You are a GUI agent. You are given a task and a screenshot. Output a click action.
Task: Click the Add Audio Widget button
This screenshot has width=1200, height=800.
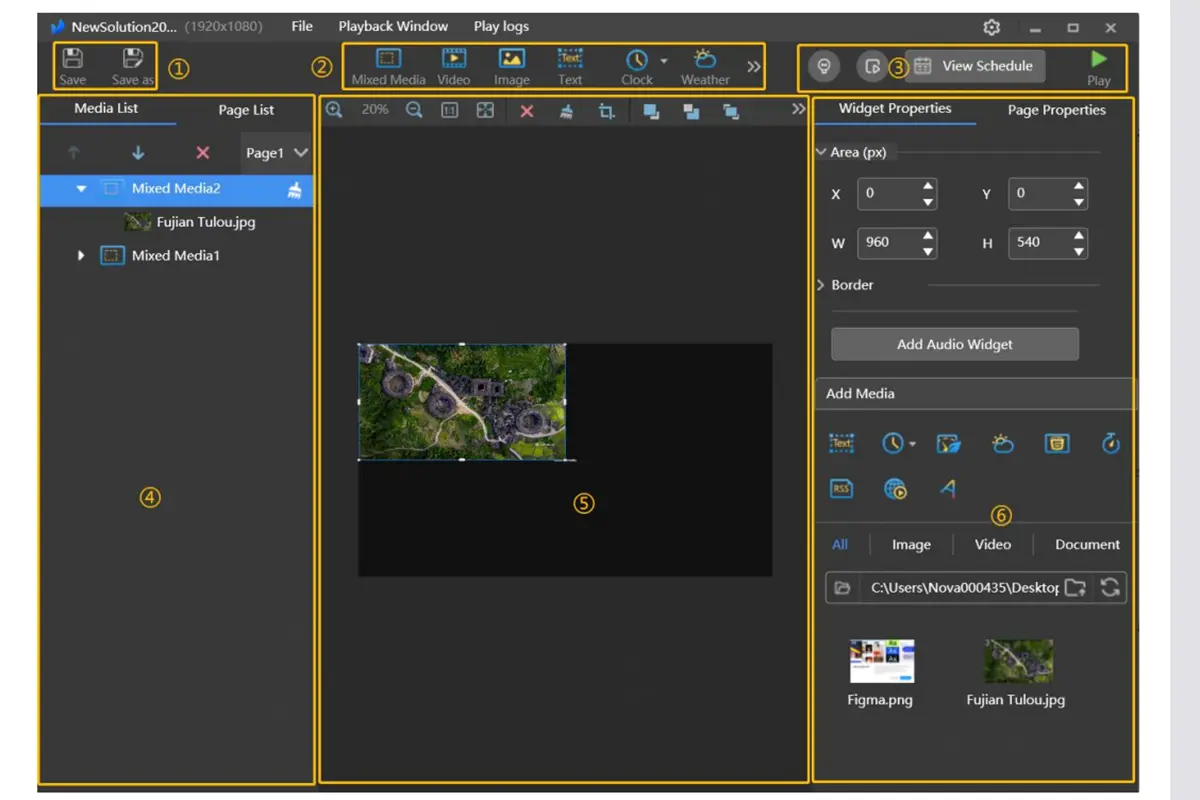953,343
